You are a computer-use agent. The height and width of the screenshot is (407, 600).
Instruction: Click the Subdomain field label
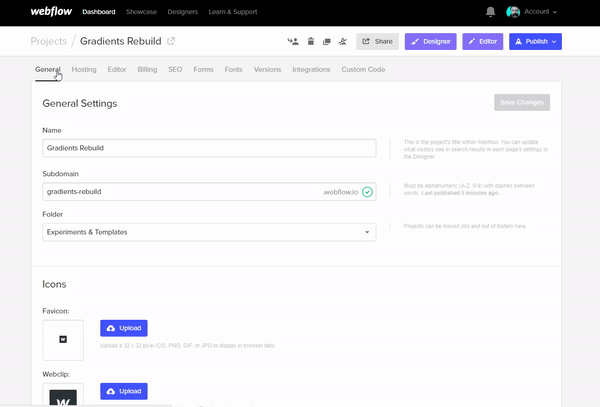[x=60, y=174]
